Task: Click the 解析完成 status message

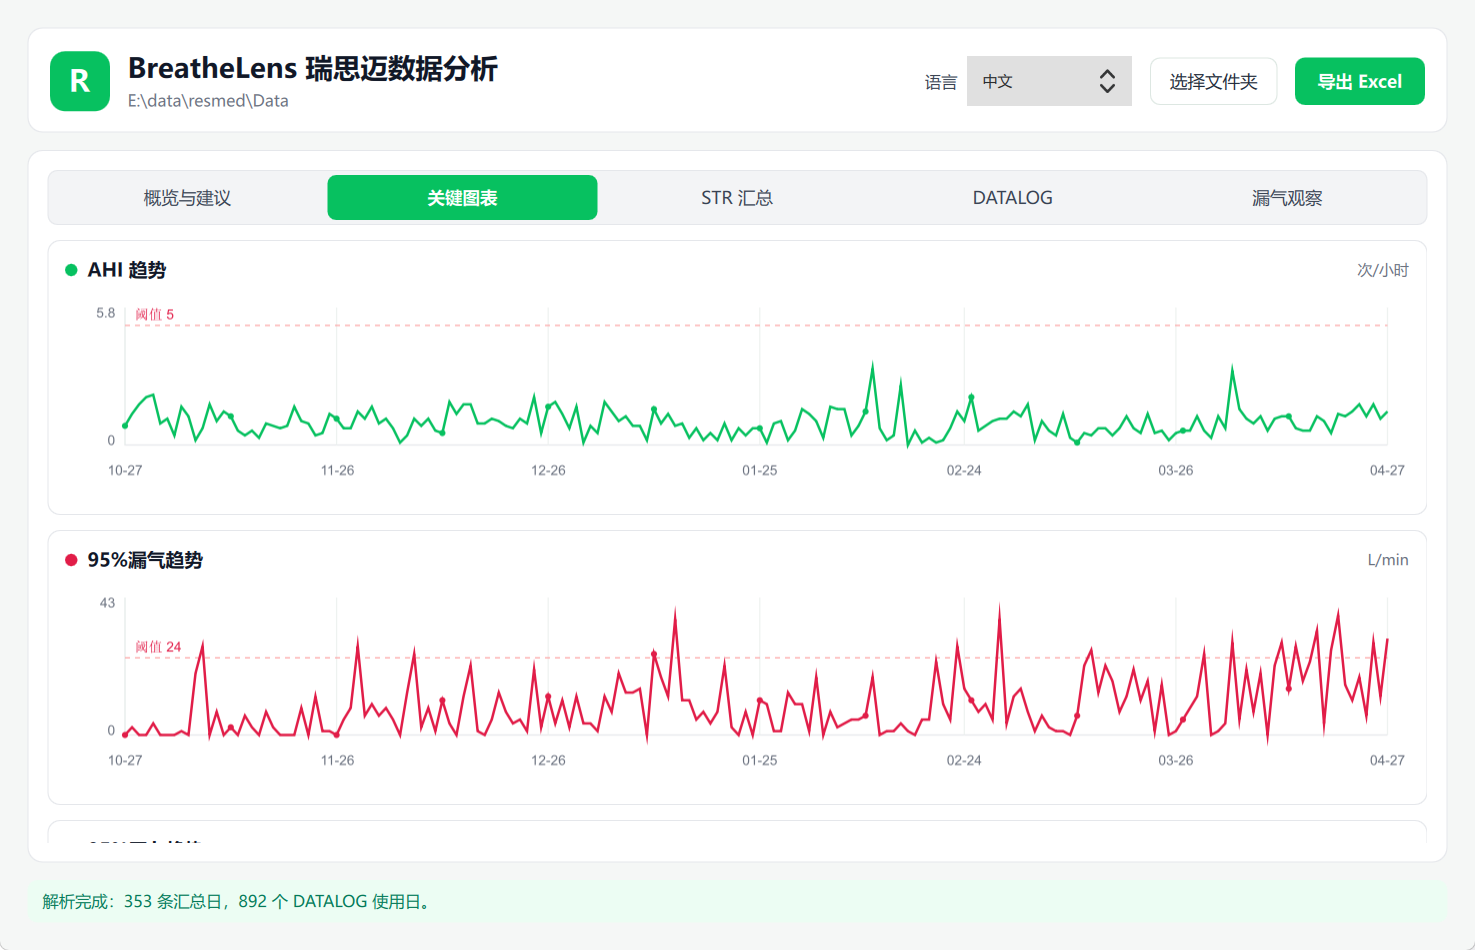Action: pyautogui.click(x=237, y=901)
